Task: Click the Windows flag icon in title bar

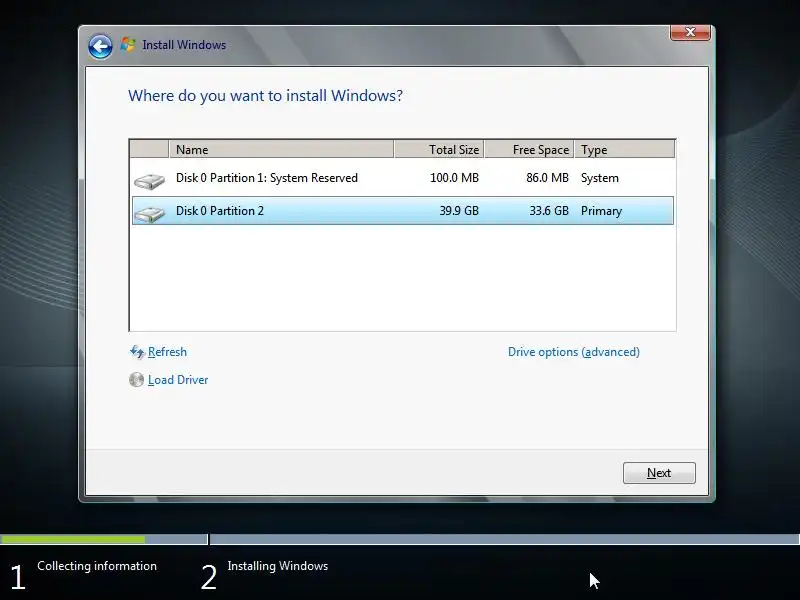Action: coord(128,45)
